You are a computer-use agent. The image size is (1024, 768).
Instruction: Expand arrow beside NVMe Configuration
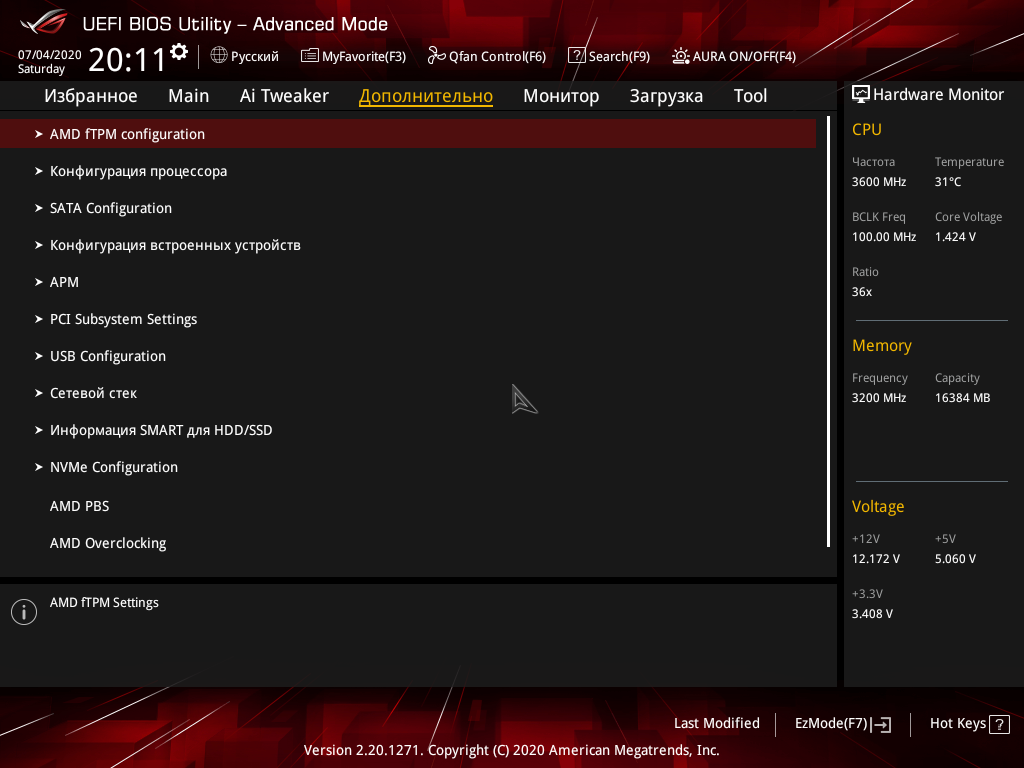tap(39, 467)
